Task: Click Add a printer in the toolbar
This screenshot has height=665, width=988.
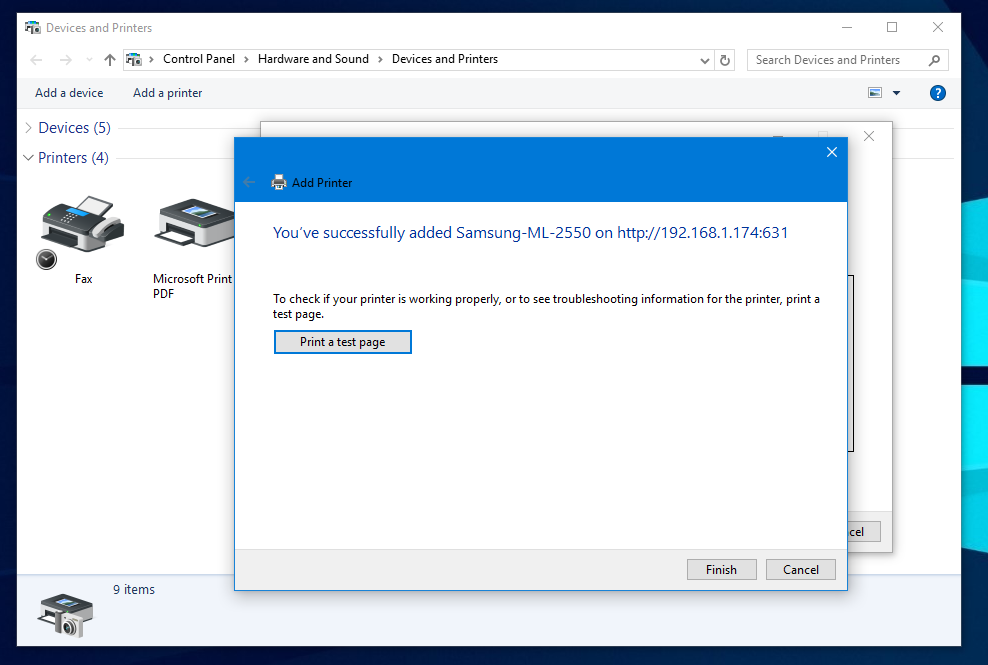Action: click(167, 93)
